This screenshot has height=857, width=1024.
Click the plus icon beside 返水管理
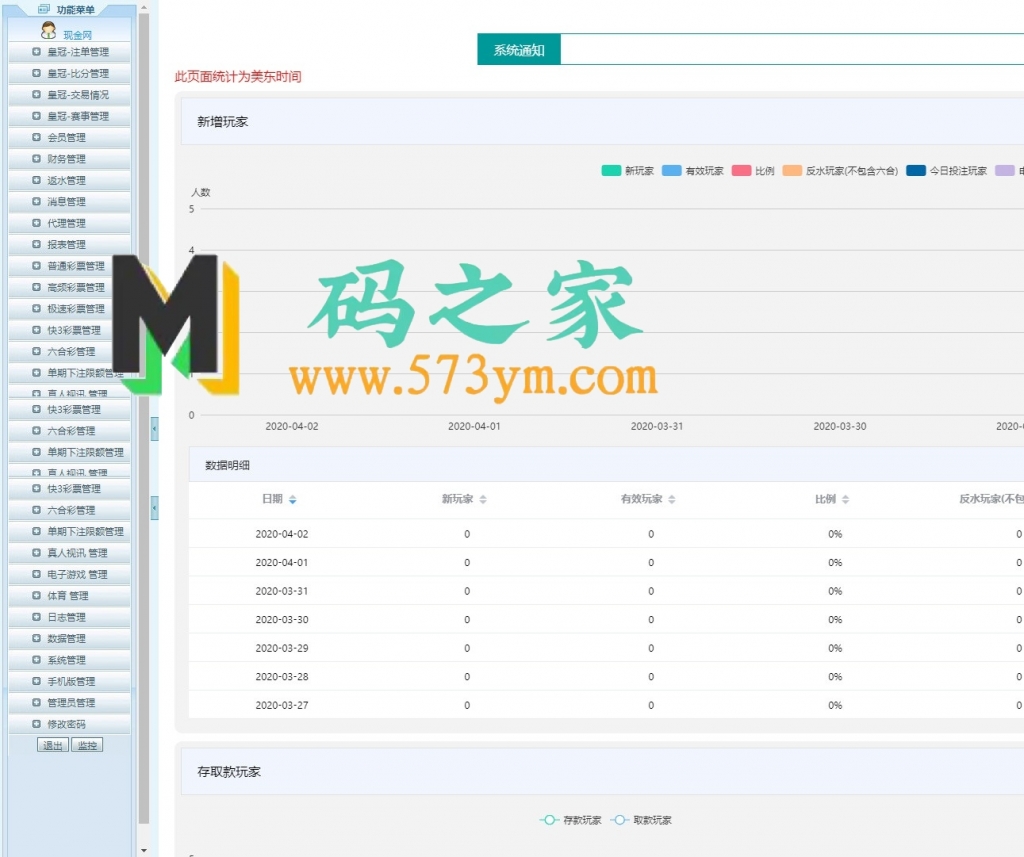click(37, 180)
